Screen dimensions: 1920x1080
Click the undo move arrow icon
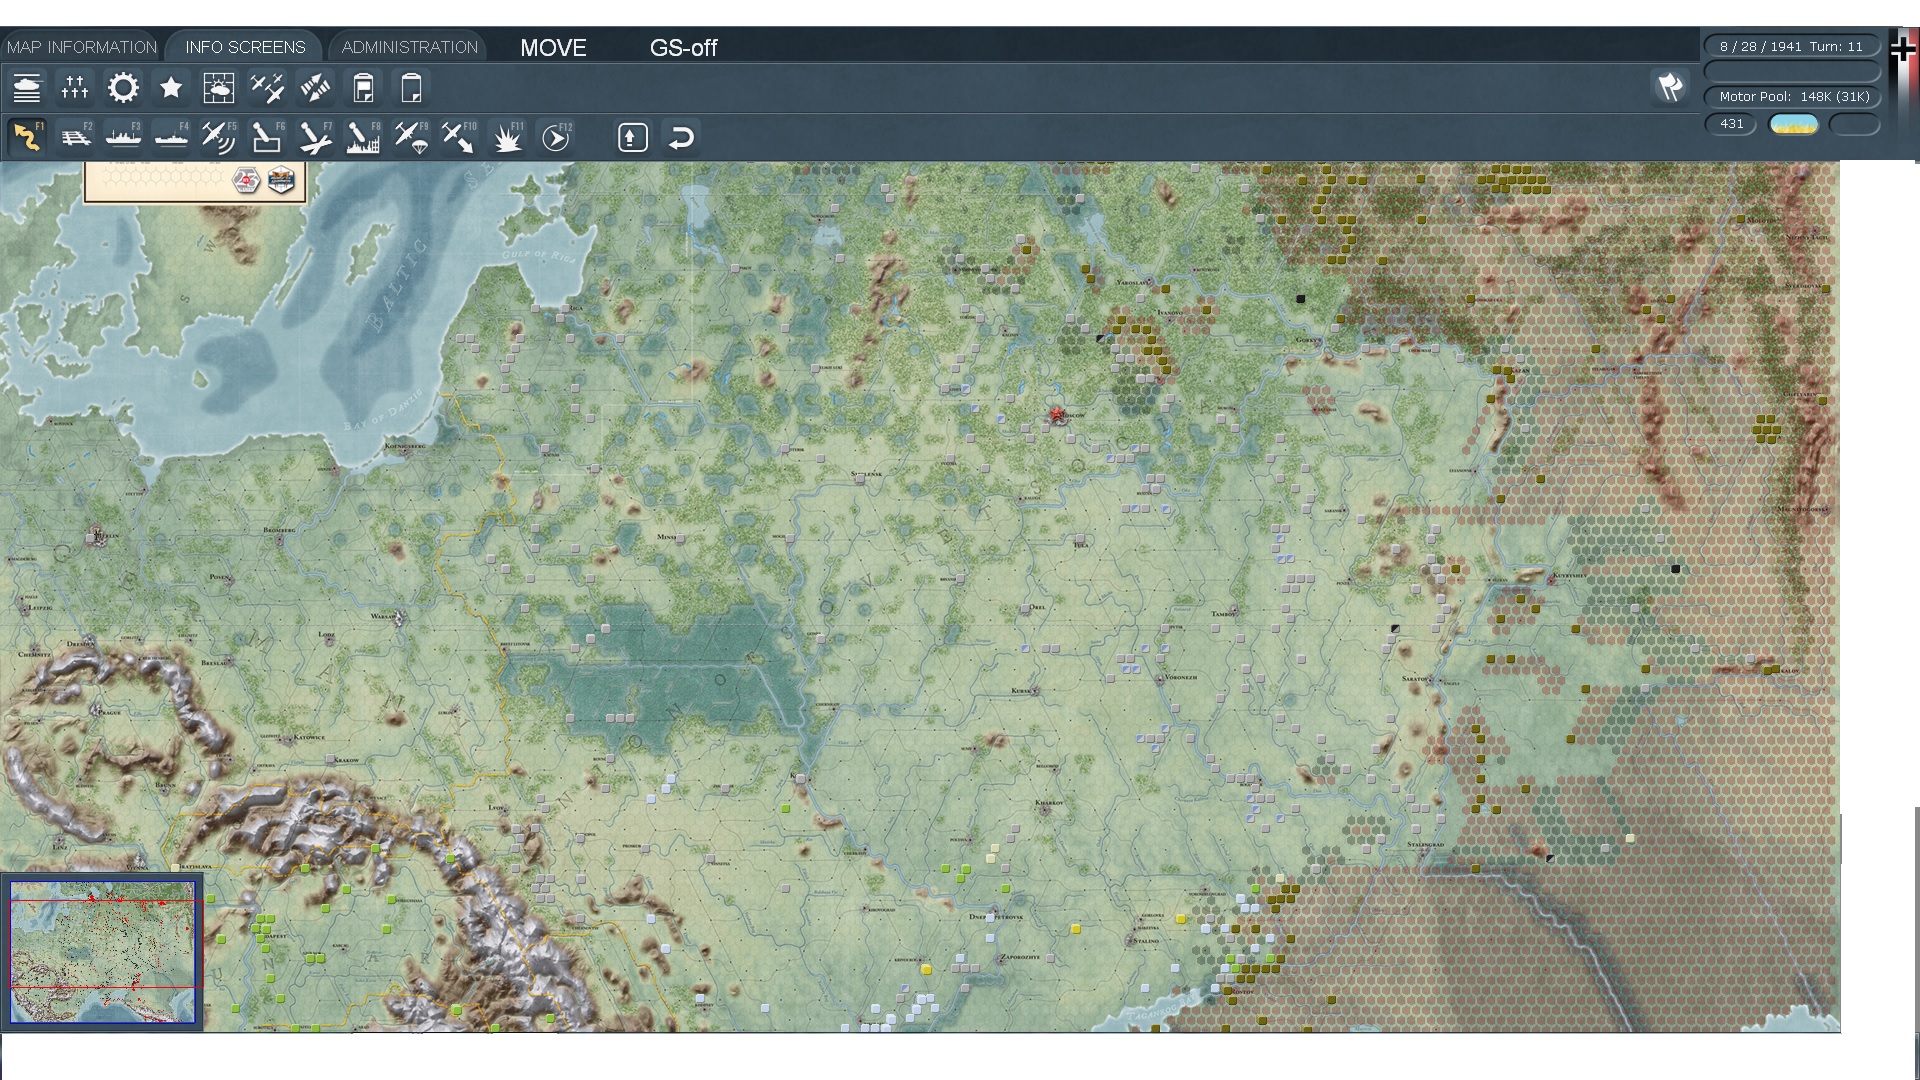coord(681,137)
